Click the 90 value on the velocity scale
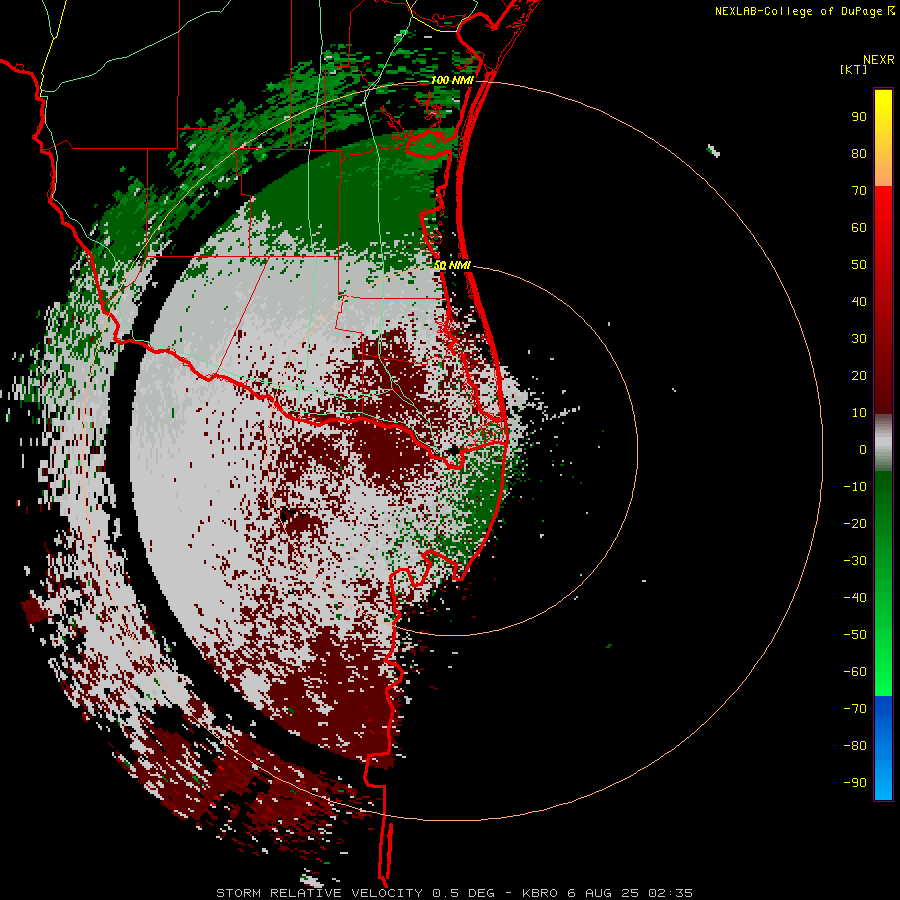The width and height of the screenshot is (900, 900). click(859, 117)
